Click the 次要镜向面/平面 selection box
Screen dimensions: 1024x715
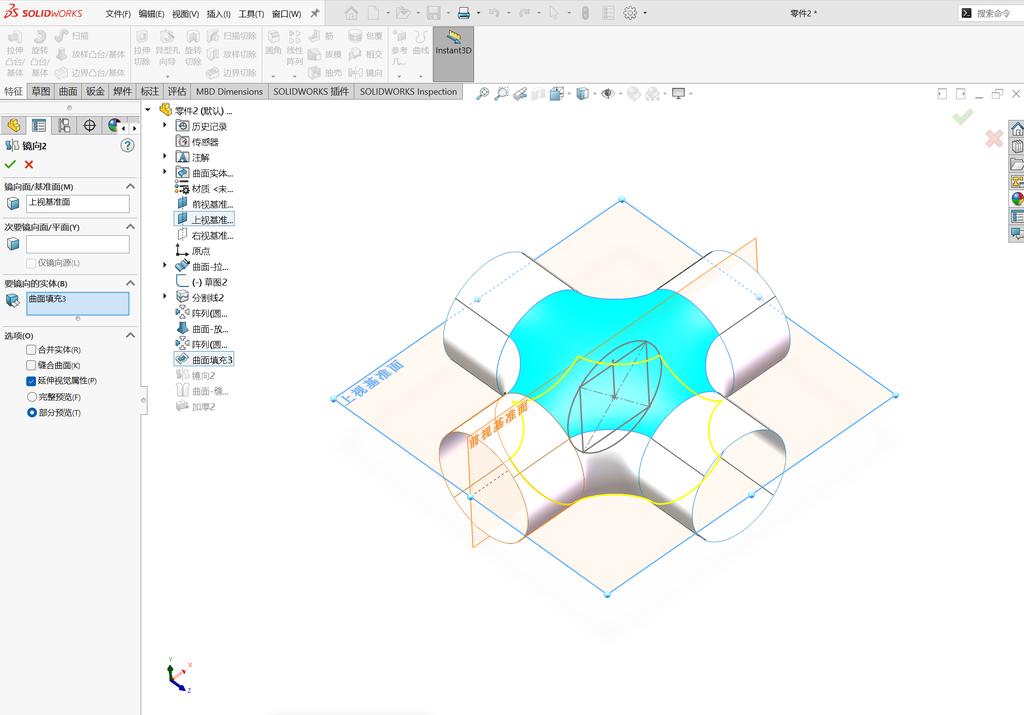(x=78, y=244)
